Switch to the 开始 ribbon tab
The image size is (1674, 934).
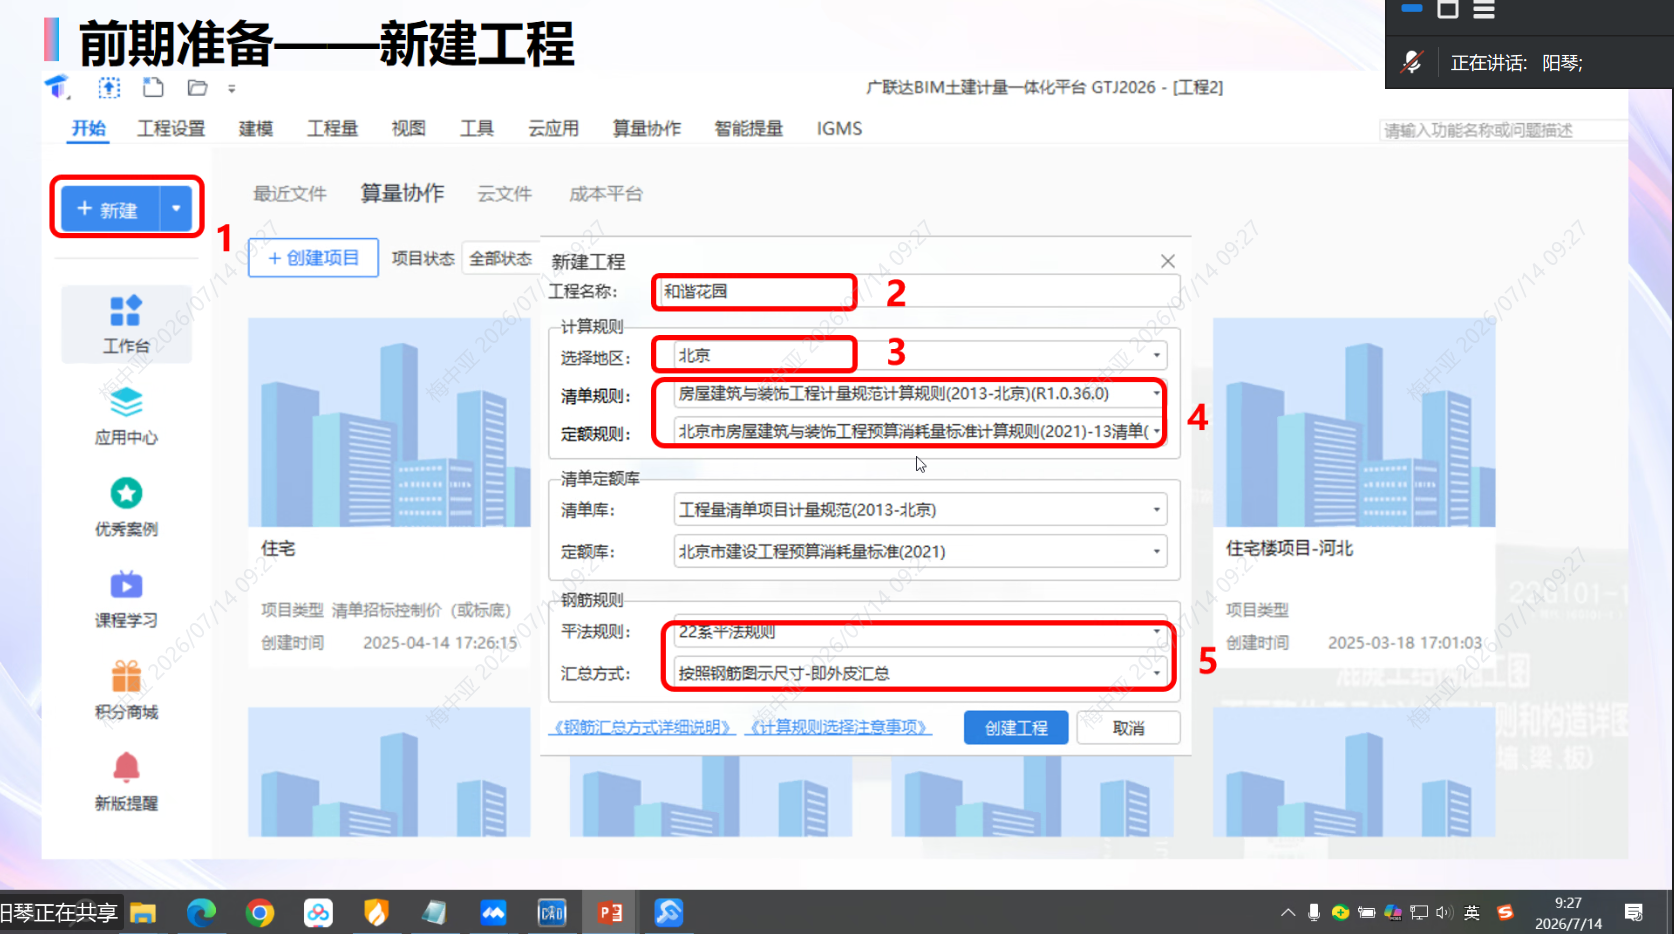pos(89,129)
